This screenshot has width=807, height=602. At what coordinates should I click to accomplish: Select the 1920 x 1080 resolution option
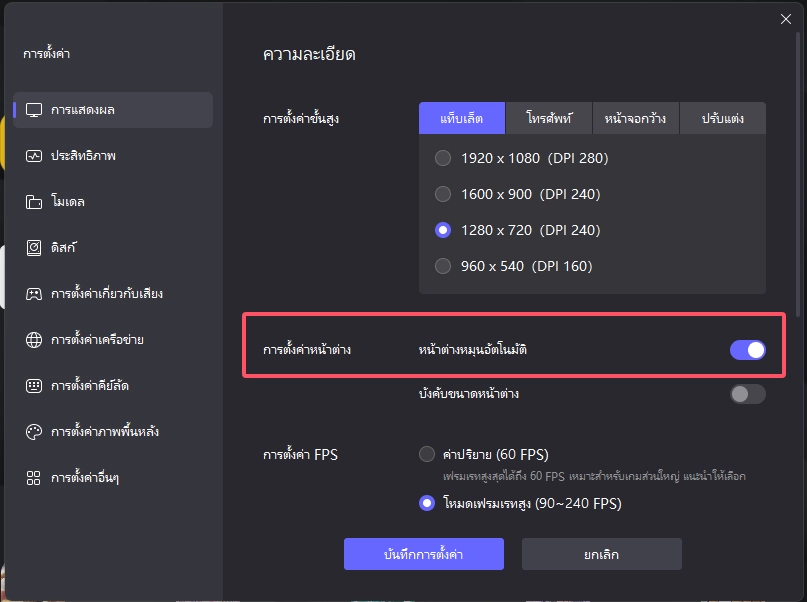[x=443, y=158]
